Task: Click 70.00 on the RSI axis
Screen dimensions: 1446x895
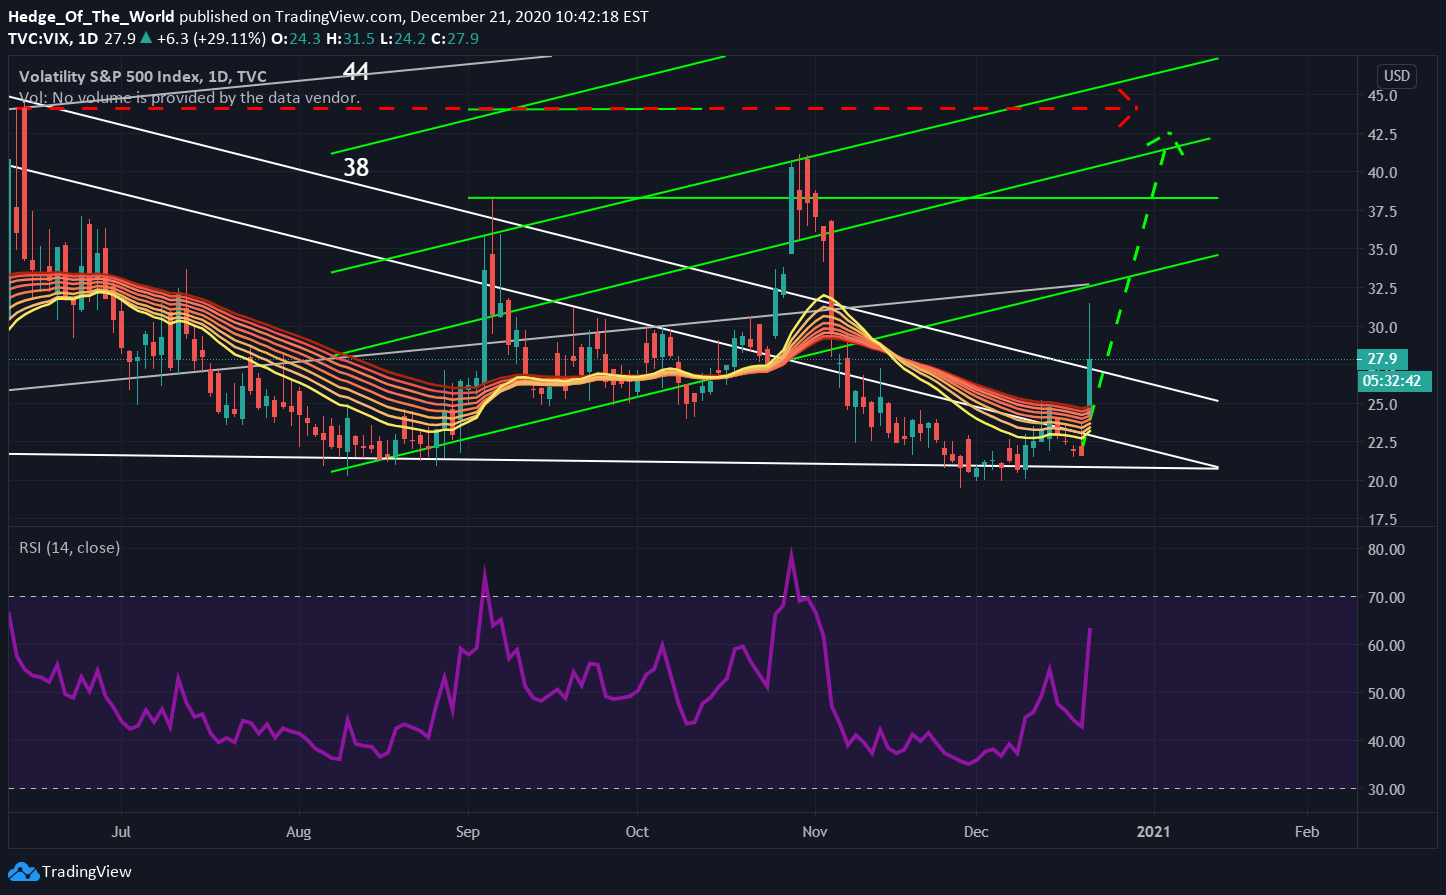Action: point(1384,598)
